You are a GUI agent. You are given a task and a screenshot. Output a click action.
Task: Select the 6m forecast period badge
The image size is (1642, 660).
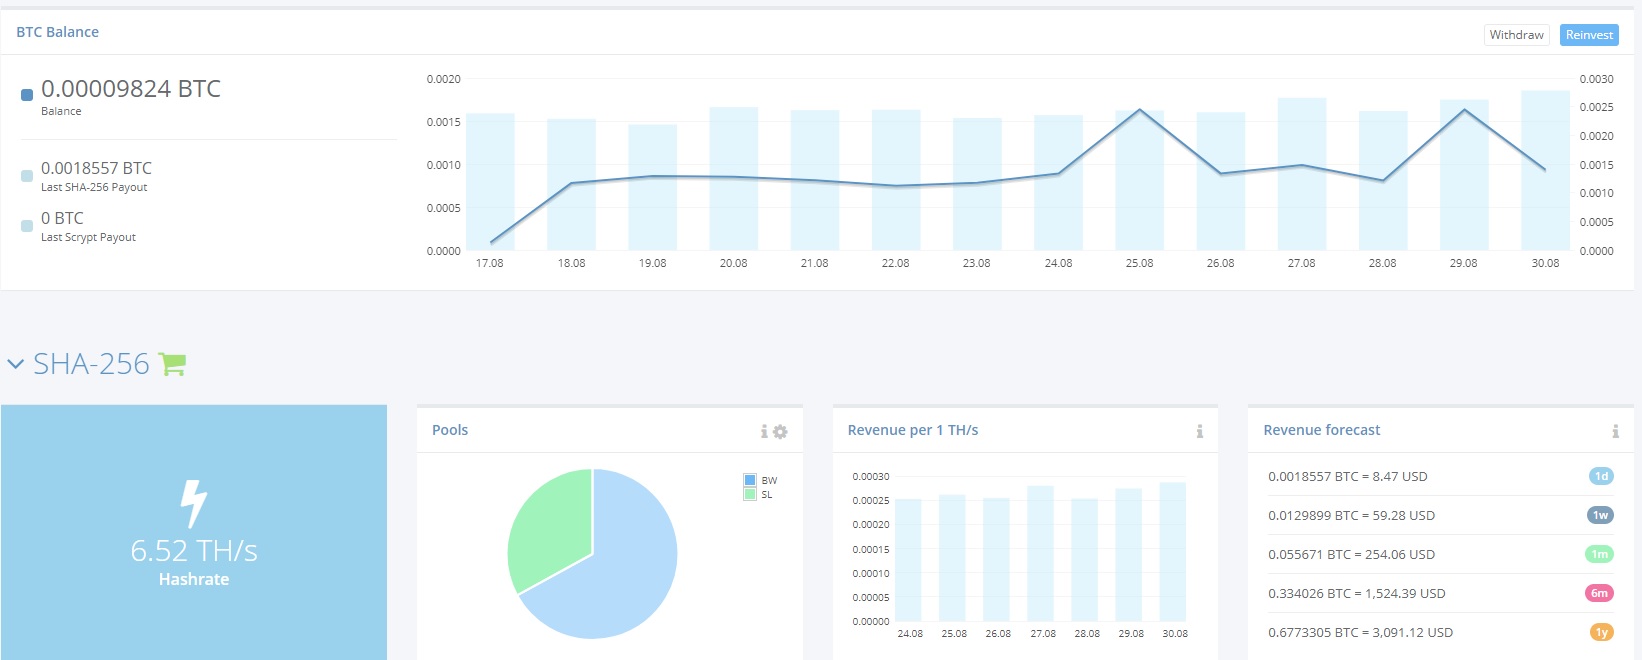click(1600, 594)
